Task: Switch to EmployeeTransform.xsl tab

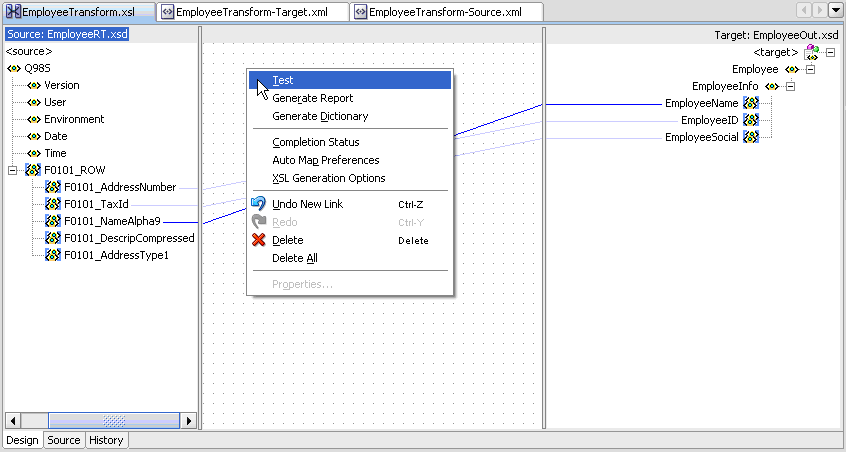Action: [x=79, y=11]
